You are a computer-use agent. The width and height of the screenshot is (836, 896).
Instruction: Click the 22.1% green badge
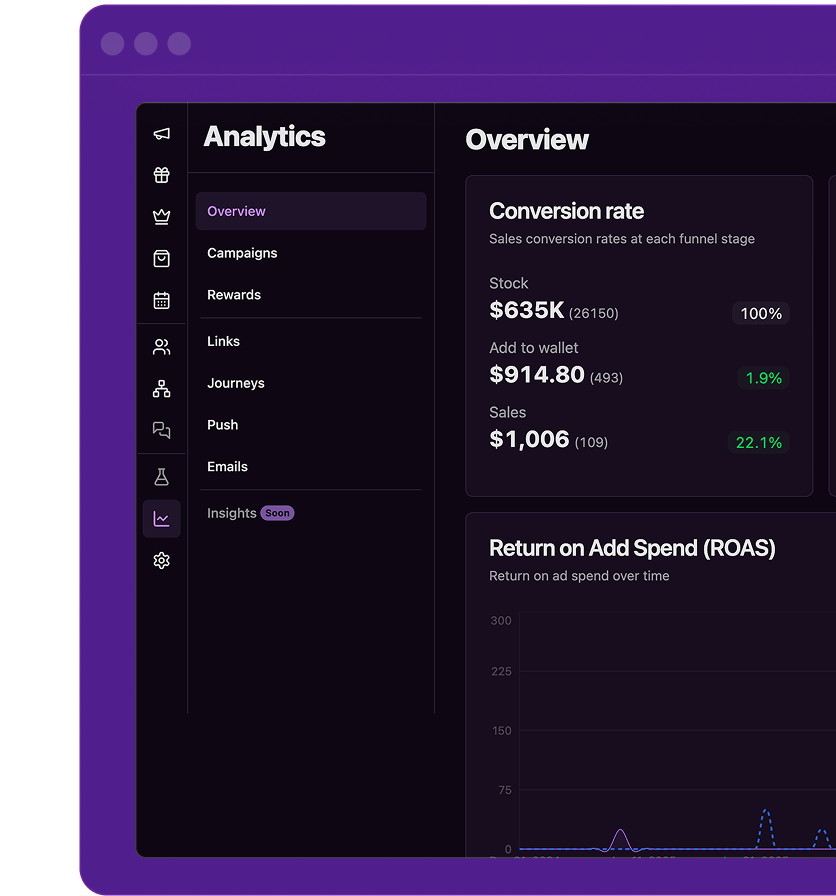click(759, 443)
